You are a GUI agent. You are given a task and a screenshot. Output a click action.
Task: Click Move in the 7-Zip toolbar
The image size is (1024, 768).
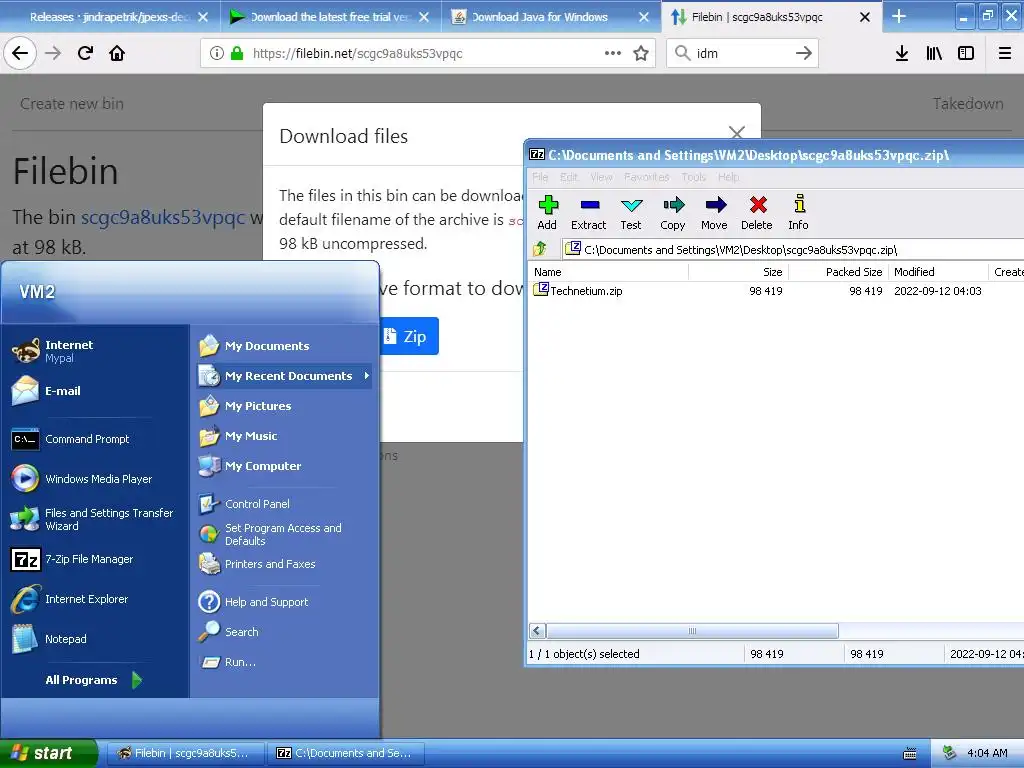pyautogui.click(x=714, y=213)
